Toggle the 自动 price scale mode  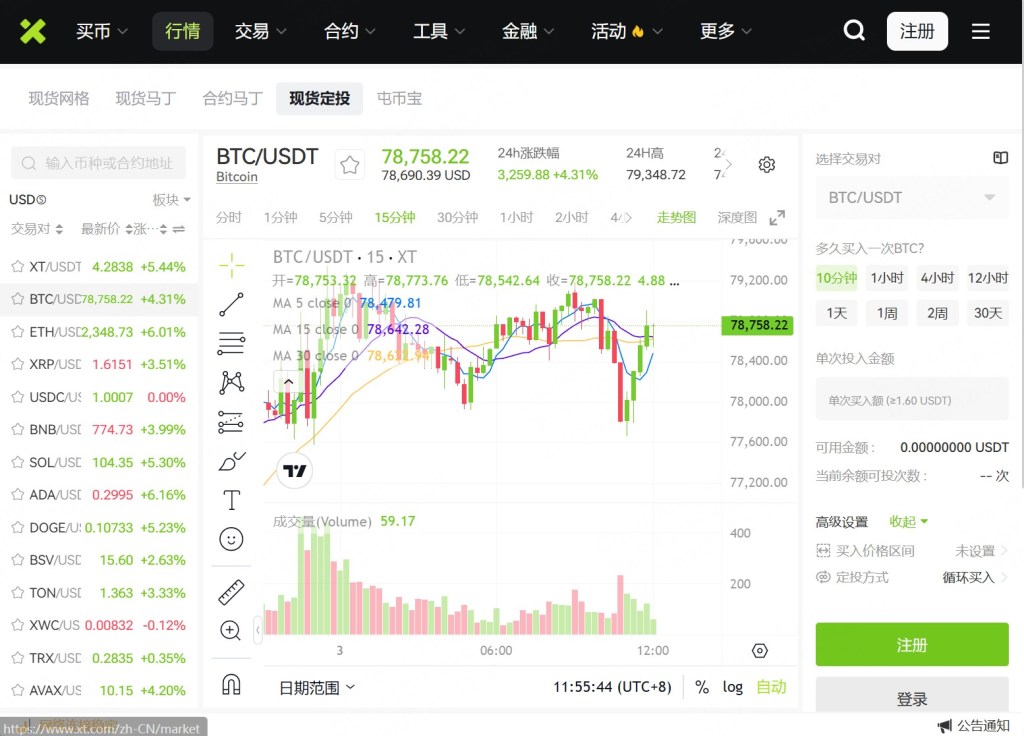point(771,687)
